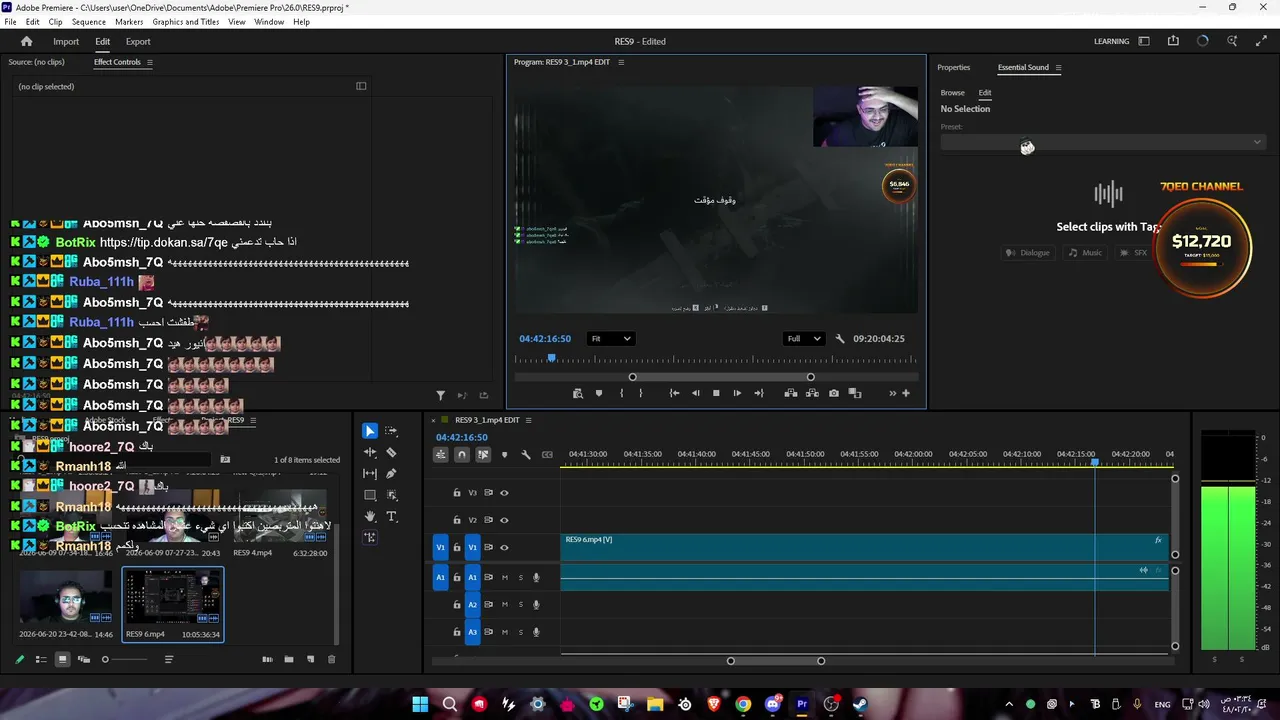
Task: Open the Program monitor panel menu
Action: coord(621,62)
